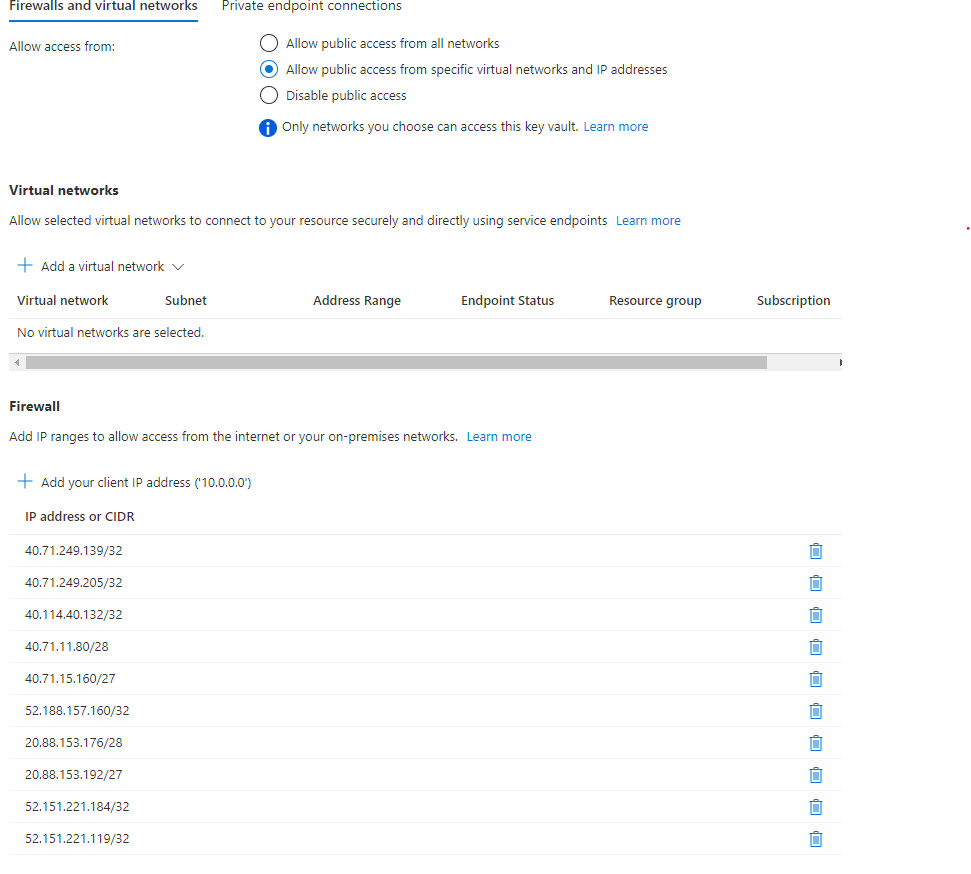Remove the 40.114.40.132/32 address
This screenshot has height=874, width=971.
[815, 615]
